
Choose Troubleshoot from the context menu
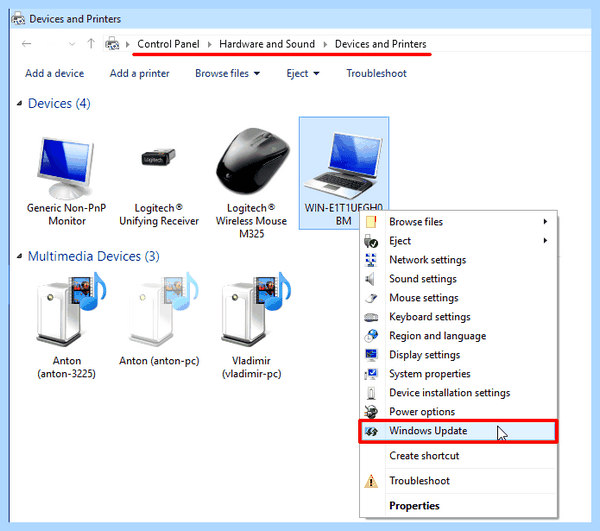(x=458, y=481)
